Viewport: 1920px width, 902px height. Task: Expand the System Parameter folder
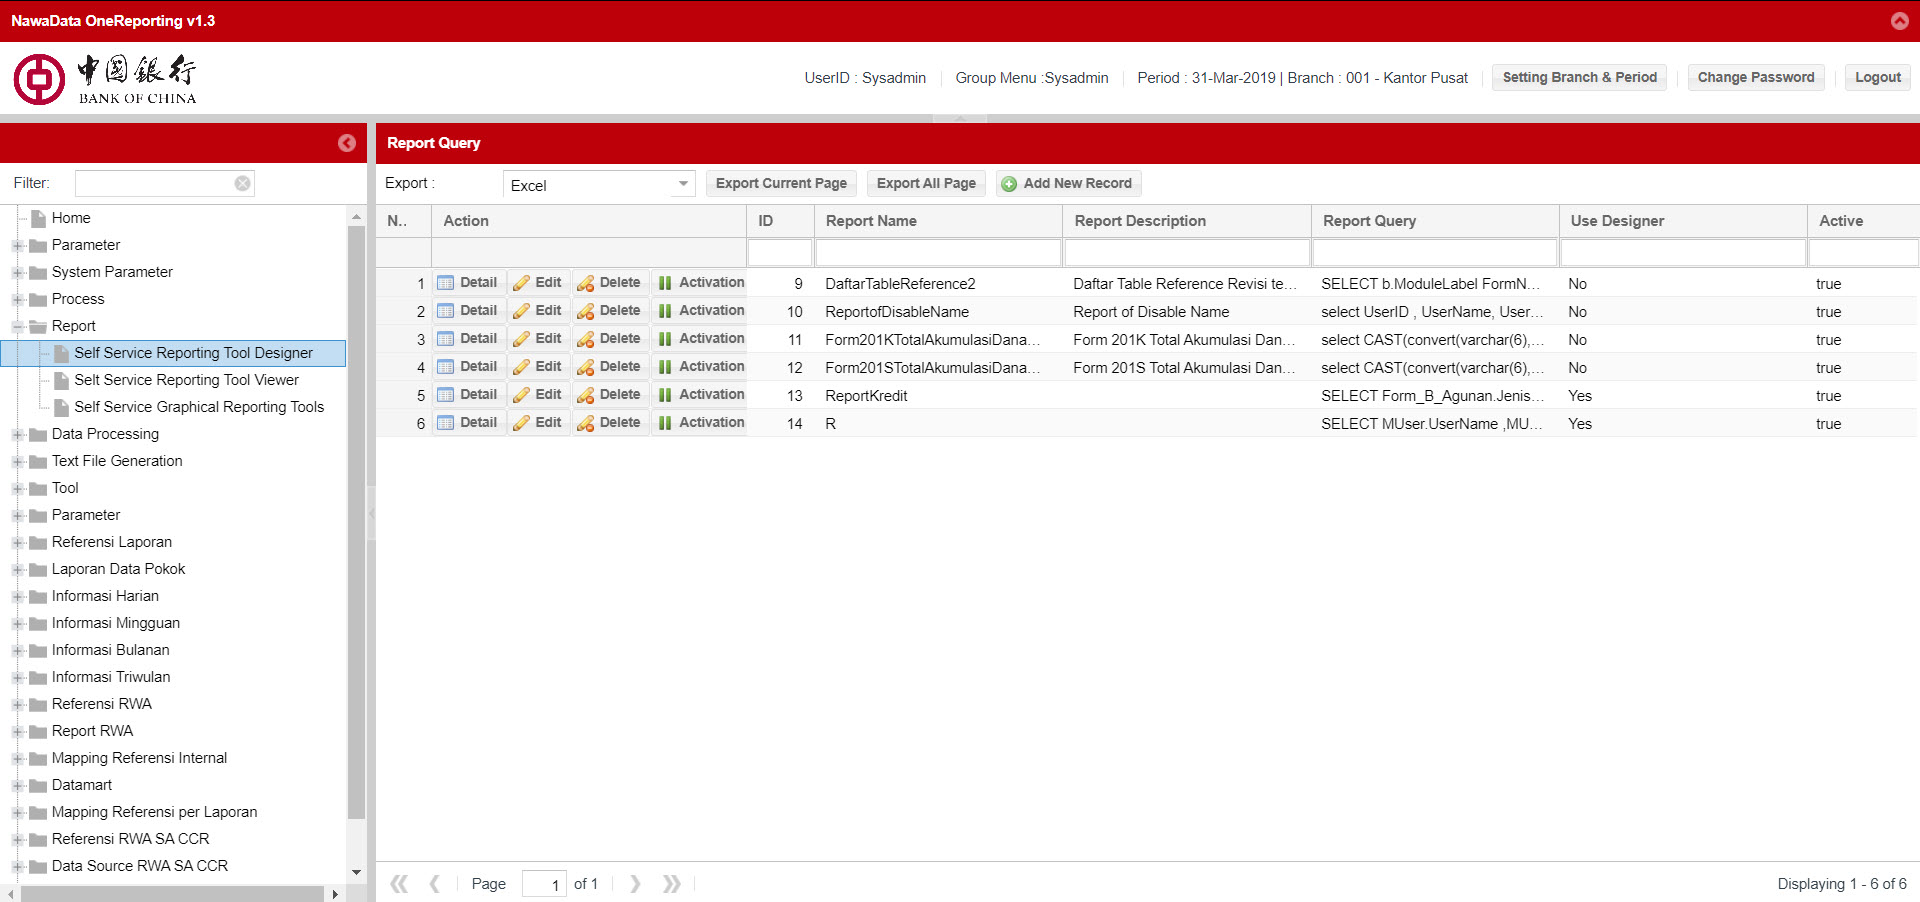coord(18,272)
